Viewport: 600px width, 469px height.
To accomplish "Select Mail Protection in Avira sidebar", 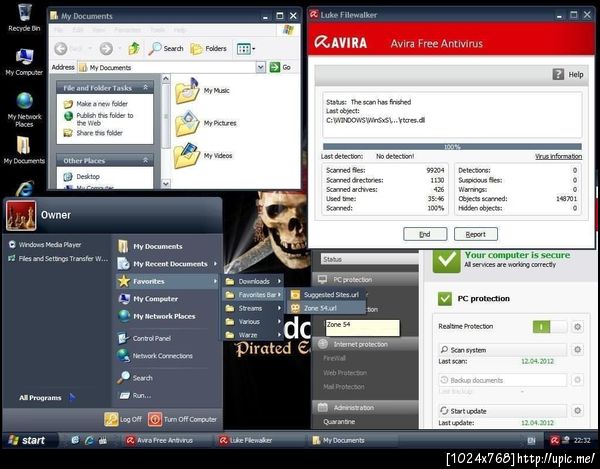I will (344, 387).
